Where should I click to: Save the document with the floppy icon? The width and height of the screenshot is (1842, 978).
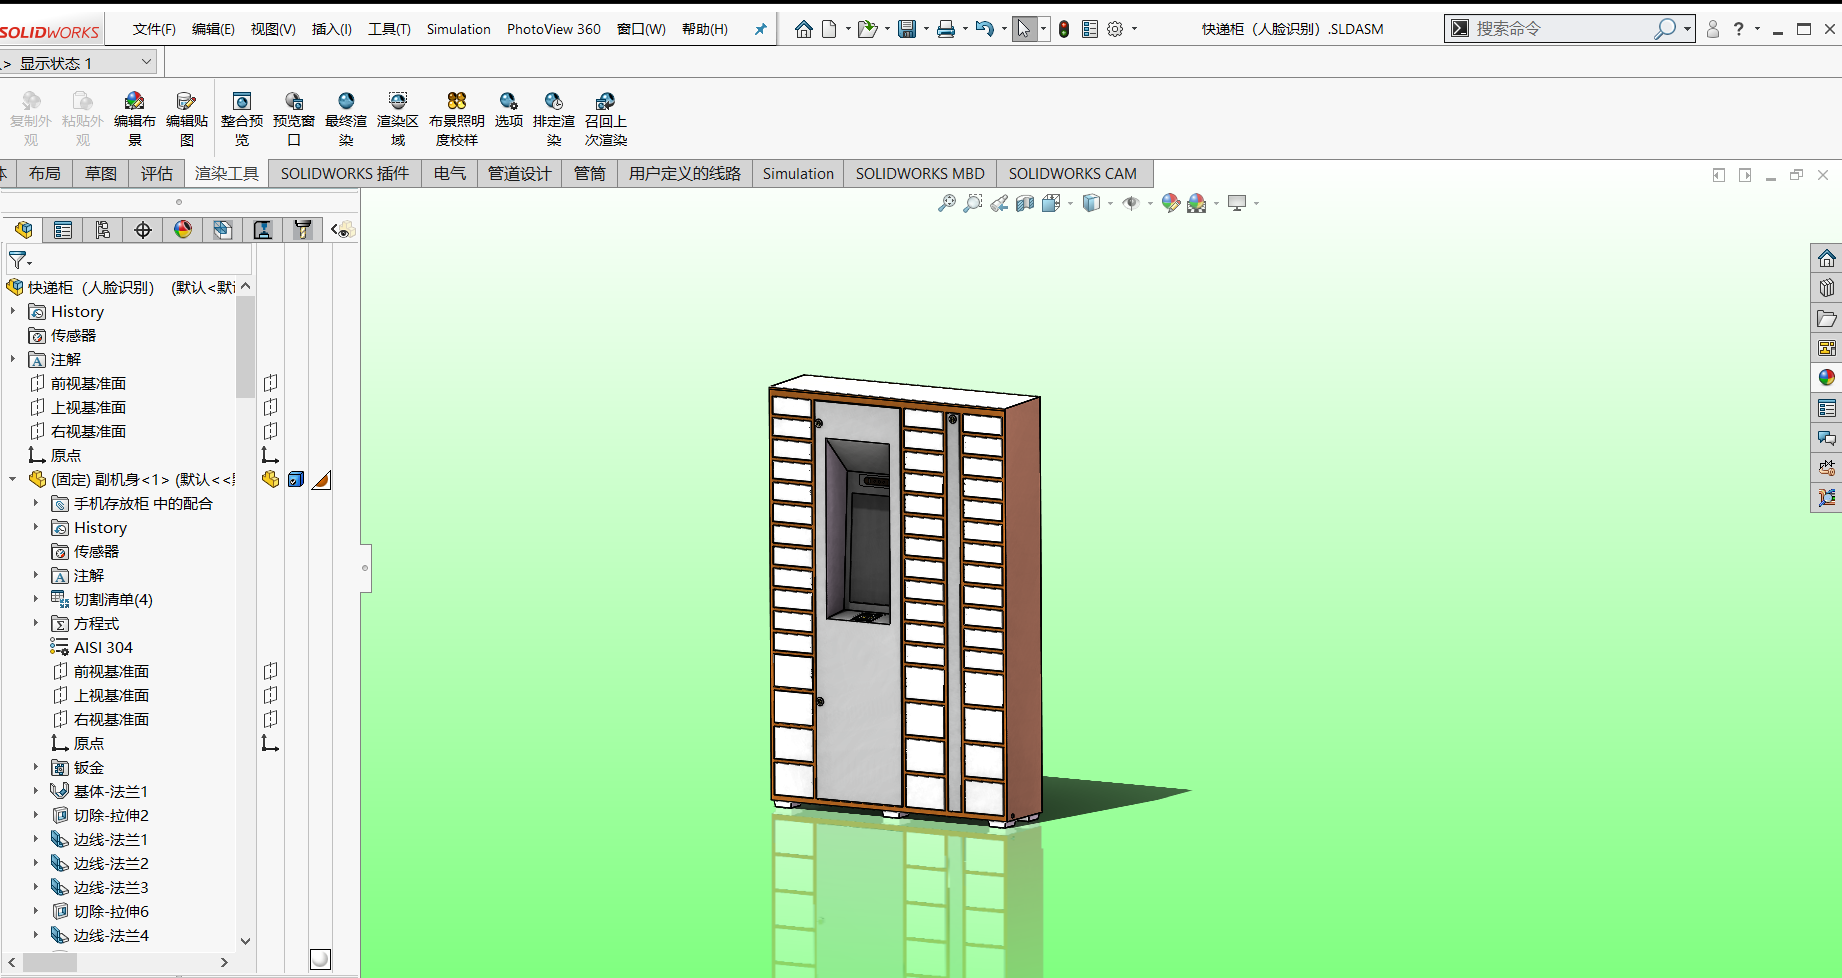907,29
